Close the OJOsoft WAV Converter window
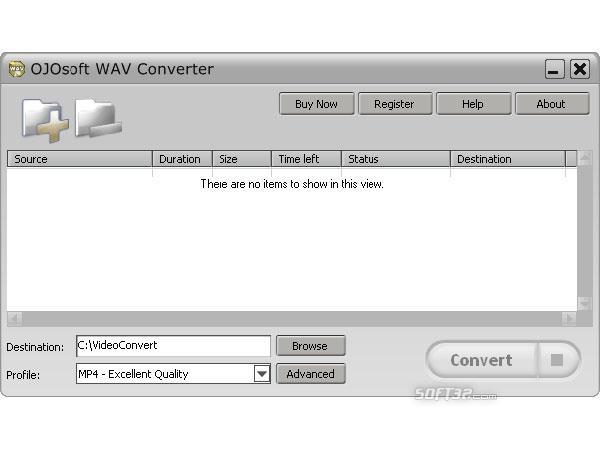 click(580, 69)
